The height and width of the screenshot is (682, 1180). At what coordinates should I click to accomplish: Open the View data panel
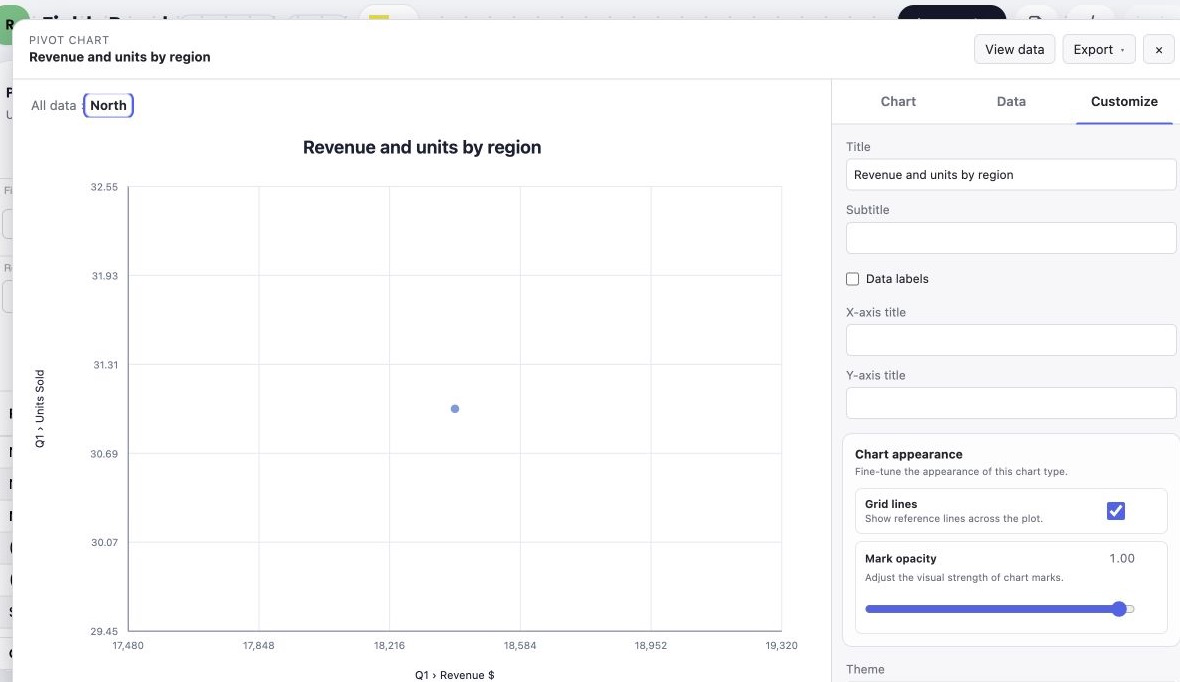point(1014,50)
